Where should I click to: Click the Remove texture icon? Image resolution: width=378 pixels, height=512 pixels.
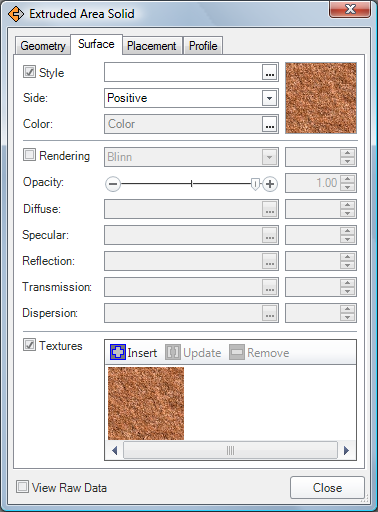pos(237,352)
